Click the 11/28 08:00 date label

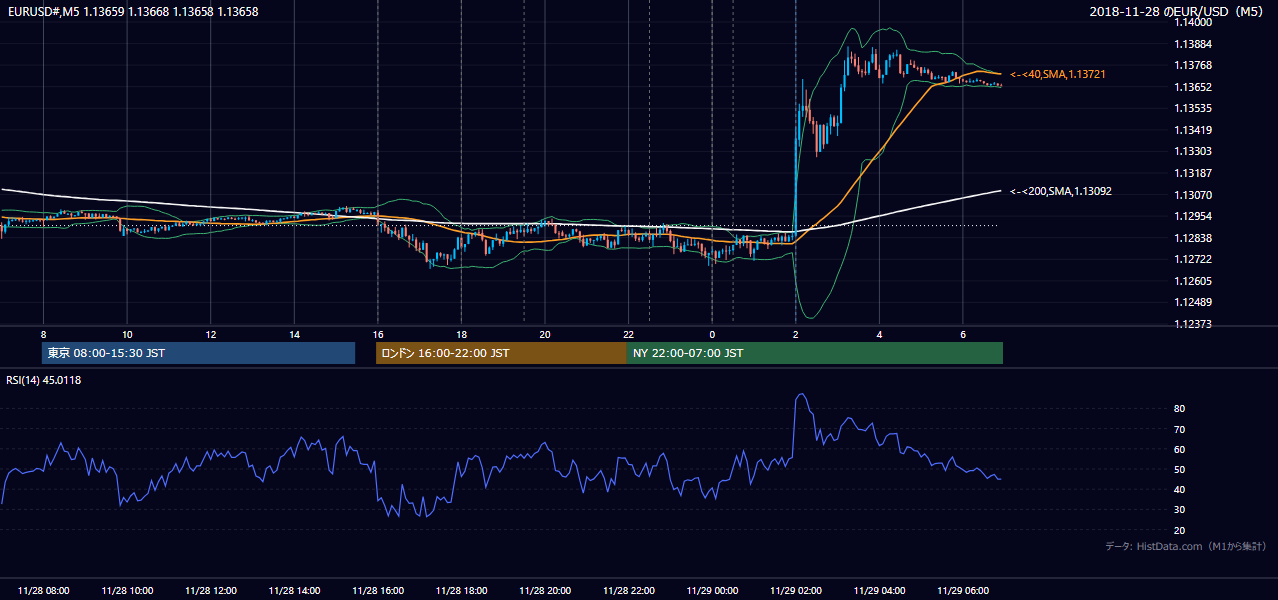tap(43, 591)
